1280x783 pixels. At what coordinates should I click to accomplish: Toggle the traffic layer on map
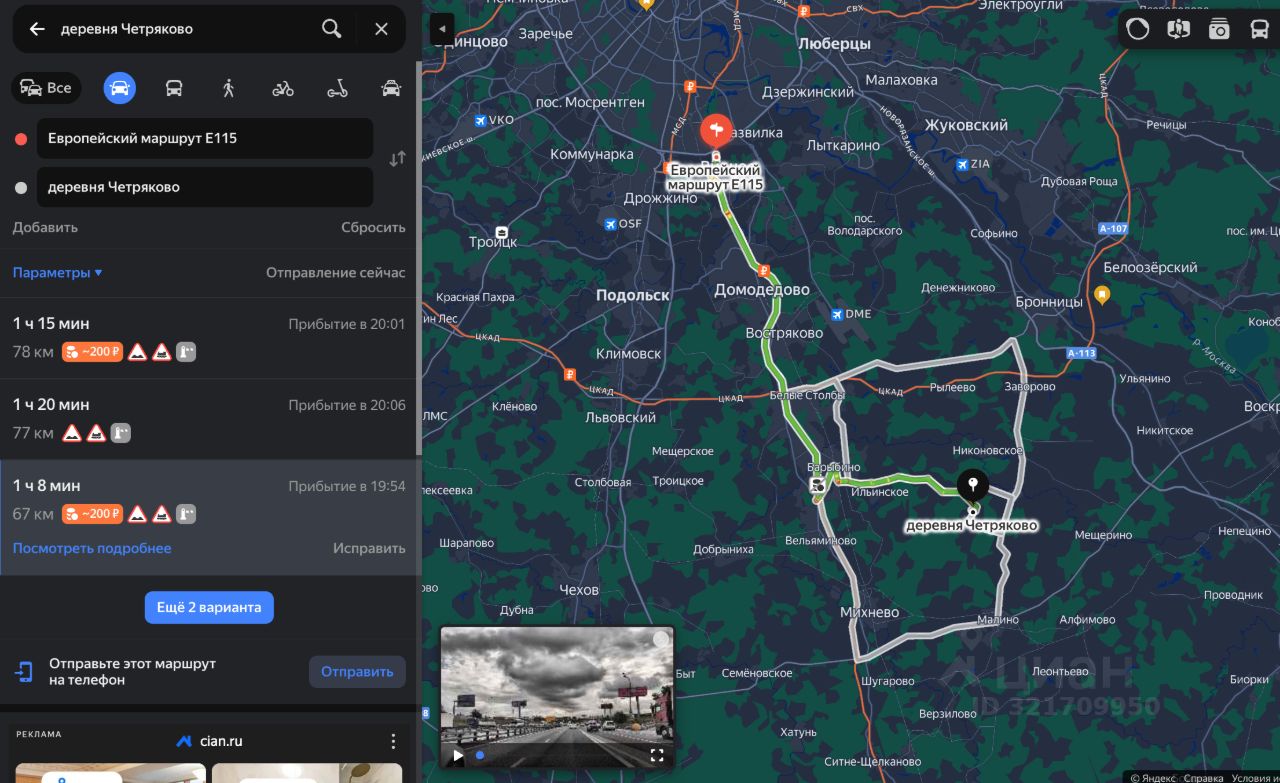tap(1138, 29)
